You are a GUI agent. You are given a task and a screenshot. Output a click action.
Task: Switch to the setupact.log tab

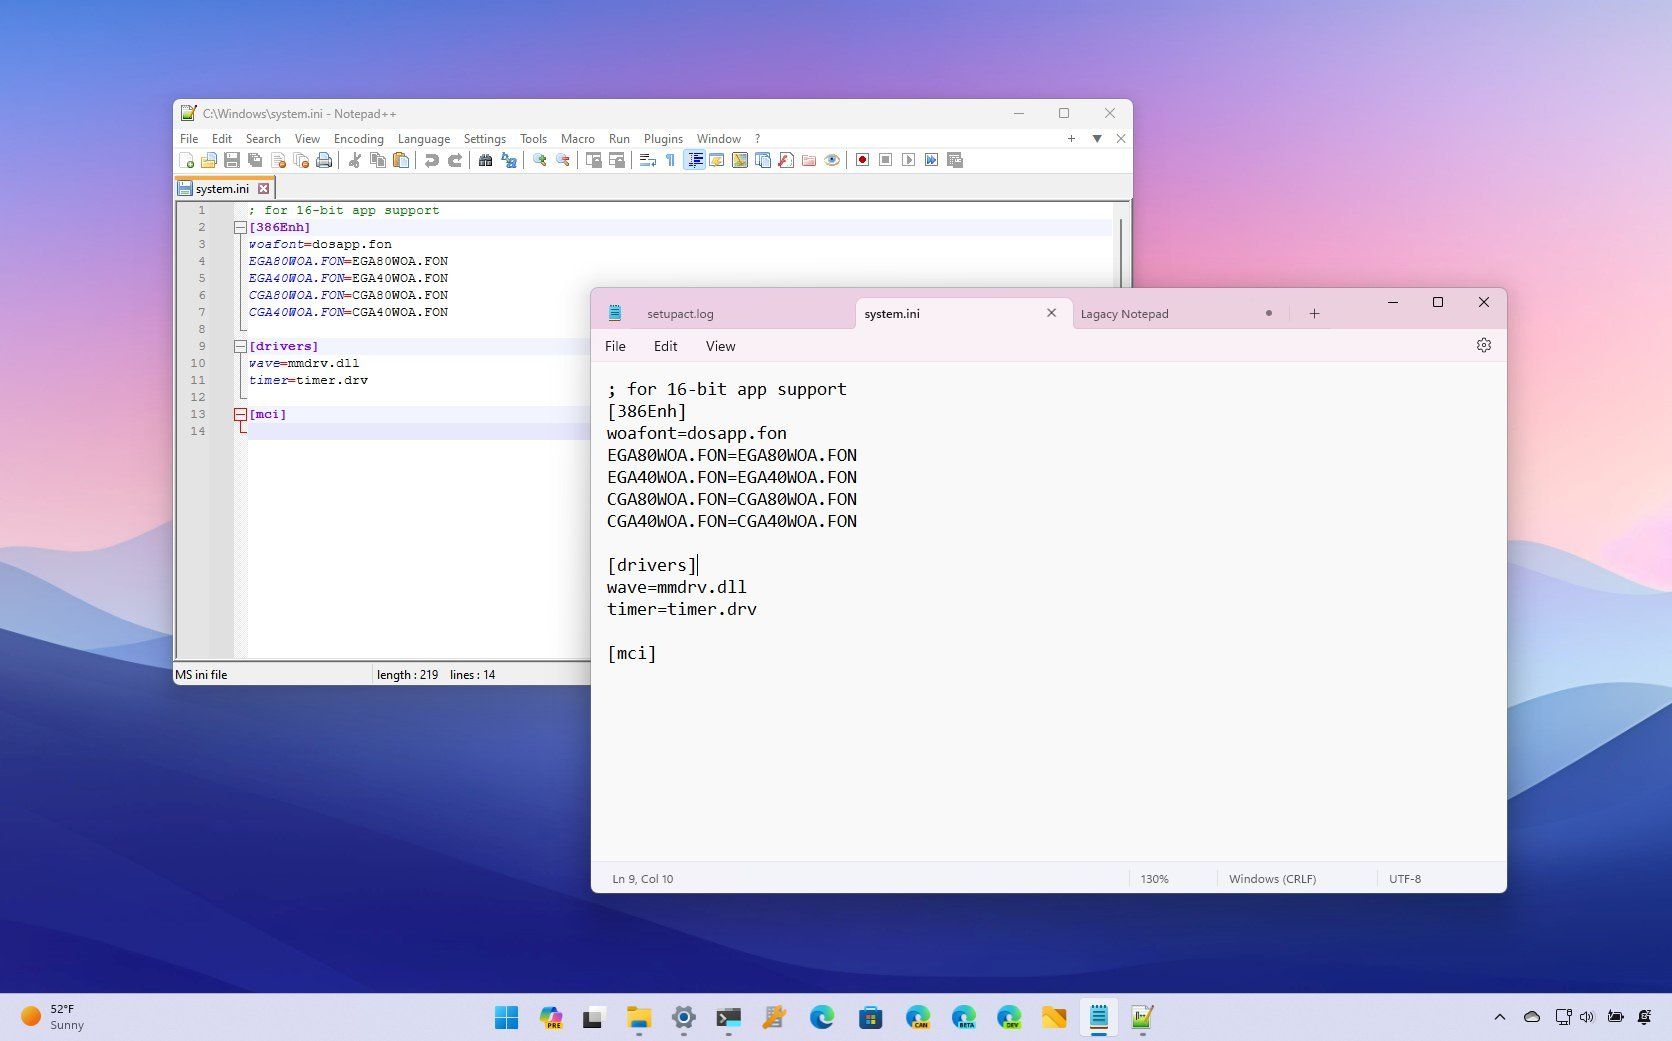(x=680, y=313)
